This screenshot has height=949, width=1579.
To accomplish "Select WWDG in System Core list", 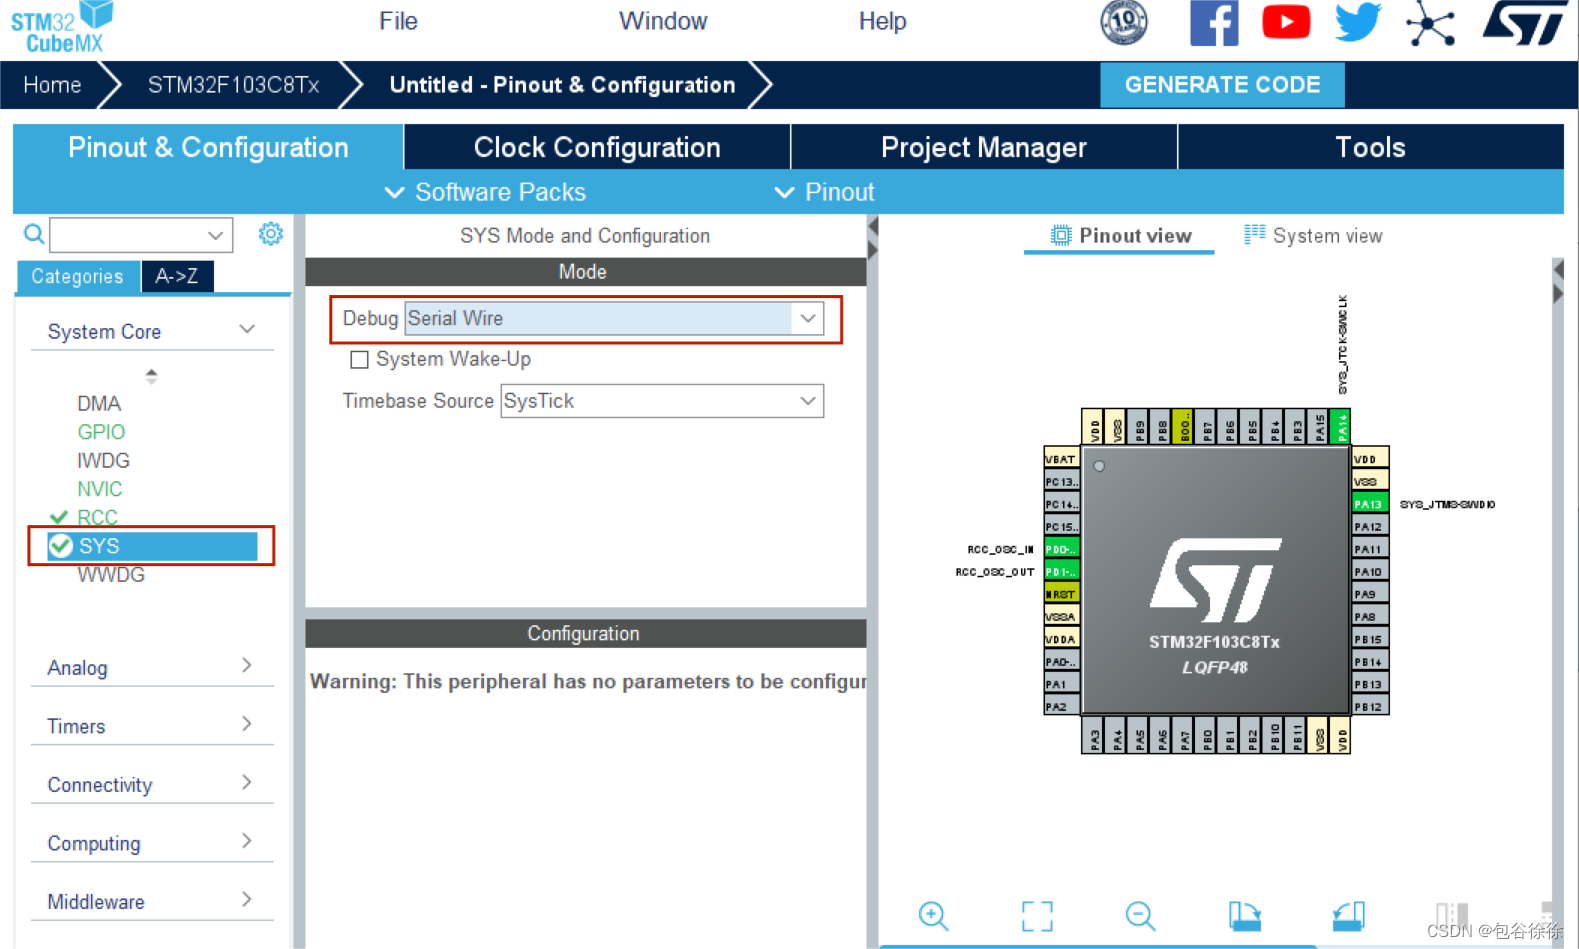I will 110,575.
